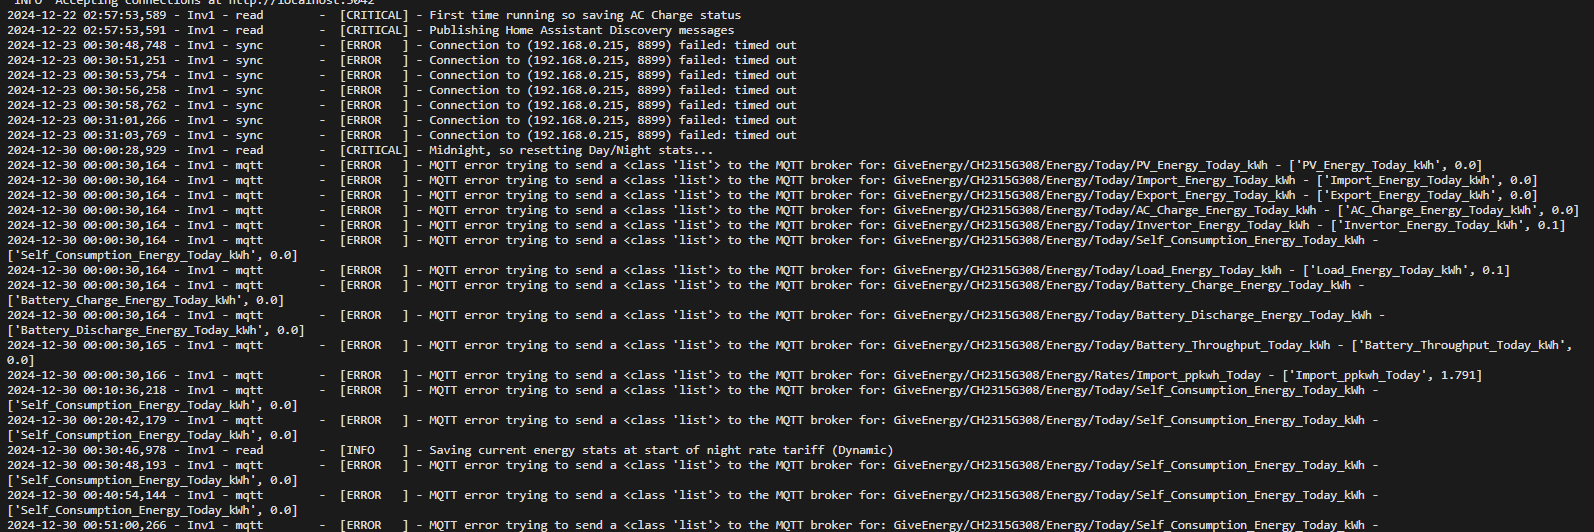Image resolution: width=1594 pixels, height=532 pixels.
Task: Click the AC_Charge_Energy_Today_kWh topic text
Action: [1105, 210]
